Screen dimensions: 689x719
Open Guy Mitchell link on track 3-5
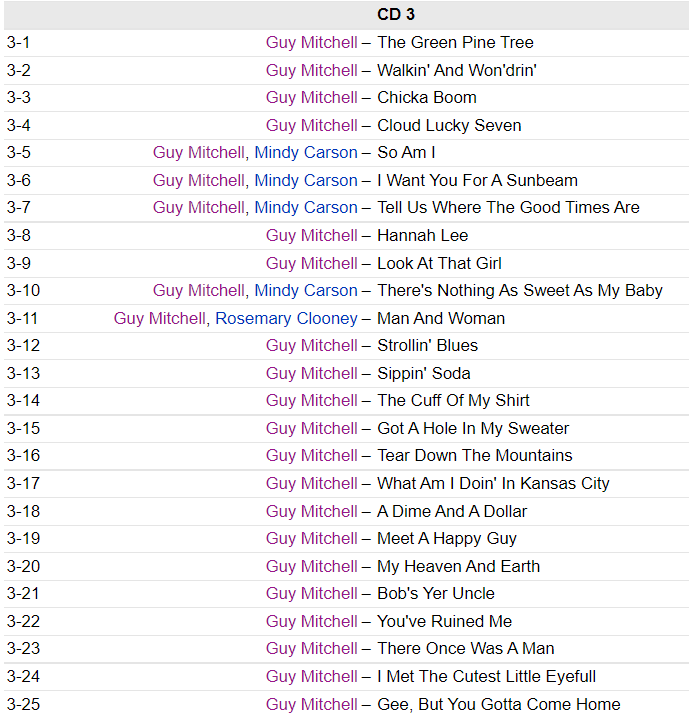click(x=198, y=153)
